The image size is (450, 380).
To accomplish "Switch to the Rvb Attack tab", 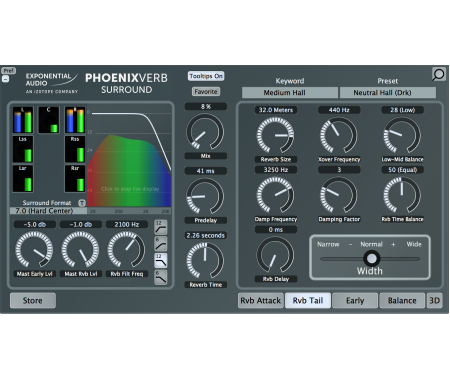I will (x=261, y=301).
